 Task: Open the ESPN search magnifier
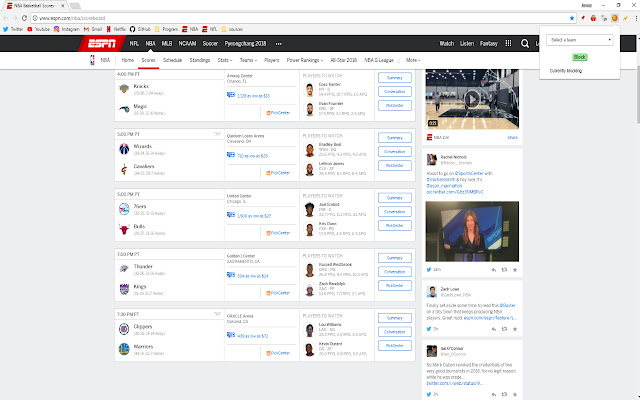(525, 44)
